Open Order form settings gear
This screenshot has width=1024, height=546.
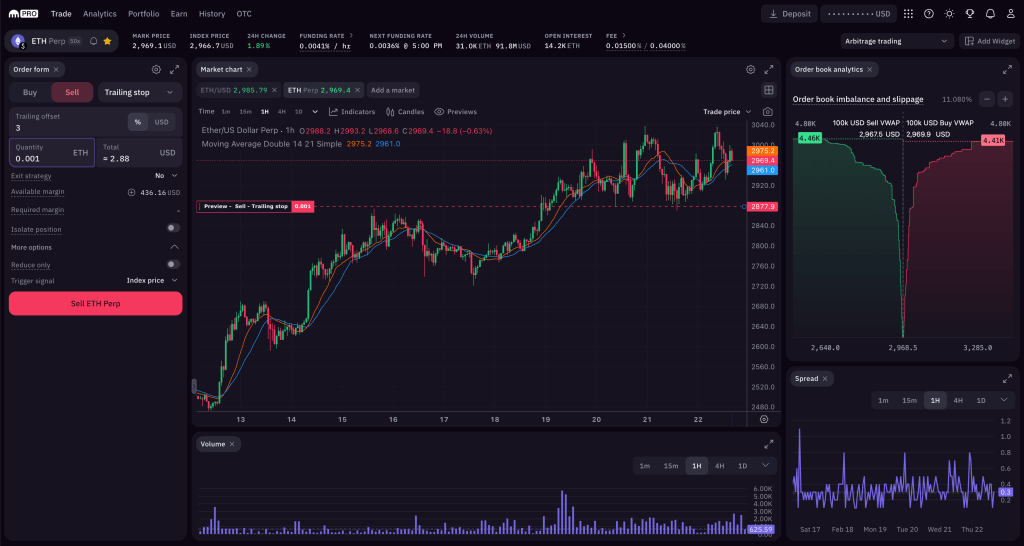[156, 69]
